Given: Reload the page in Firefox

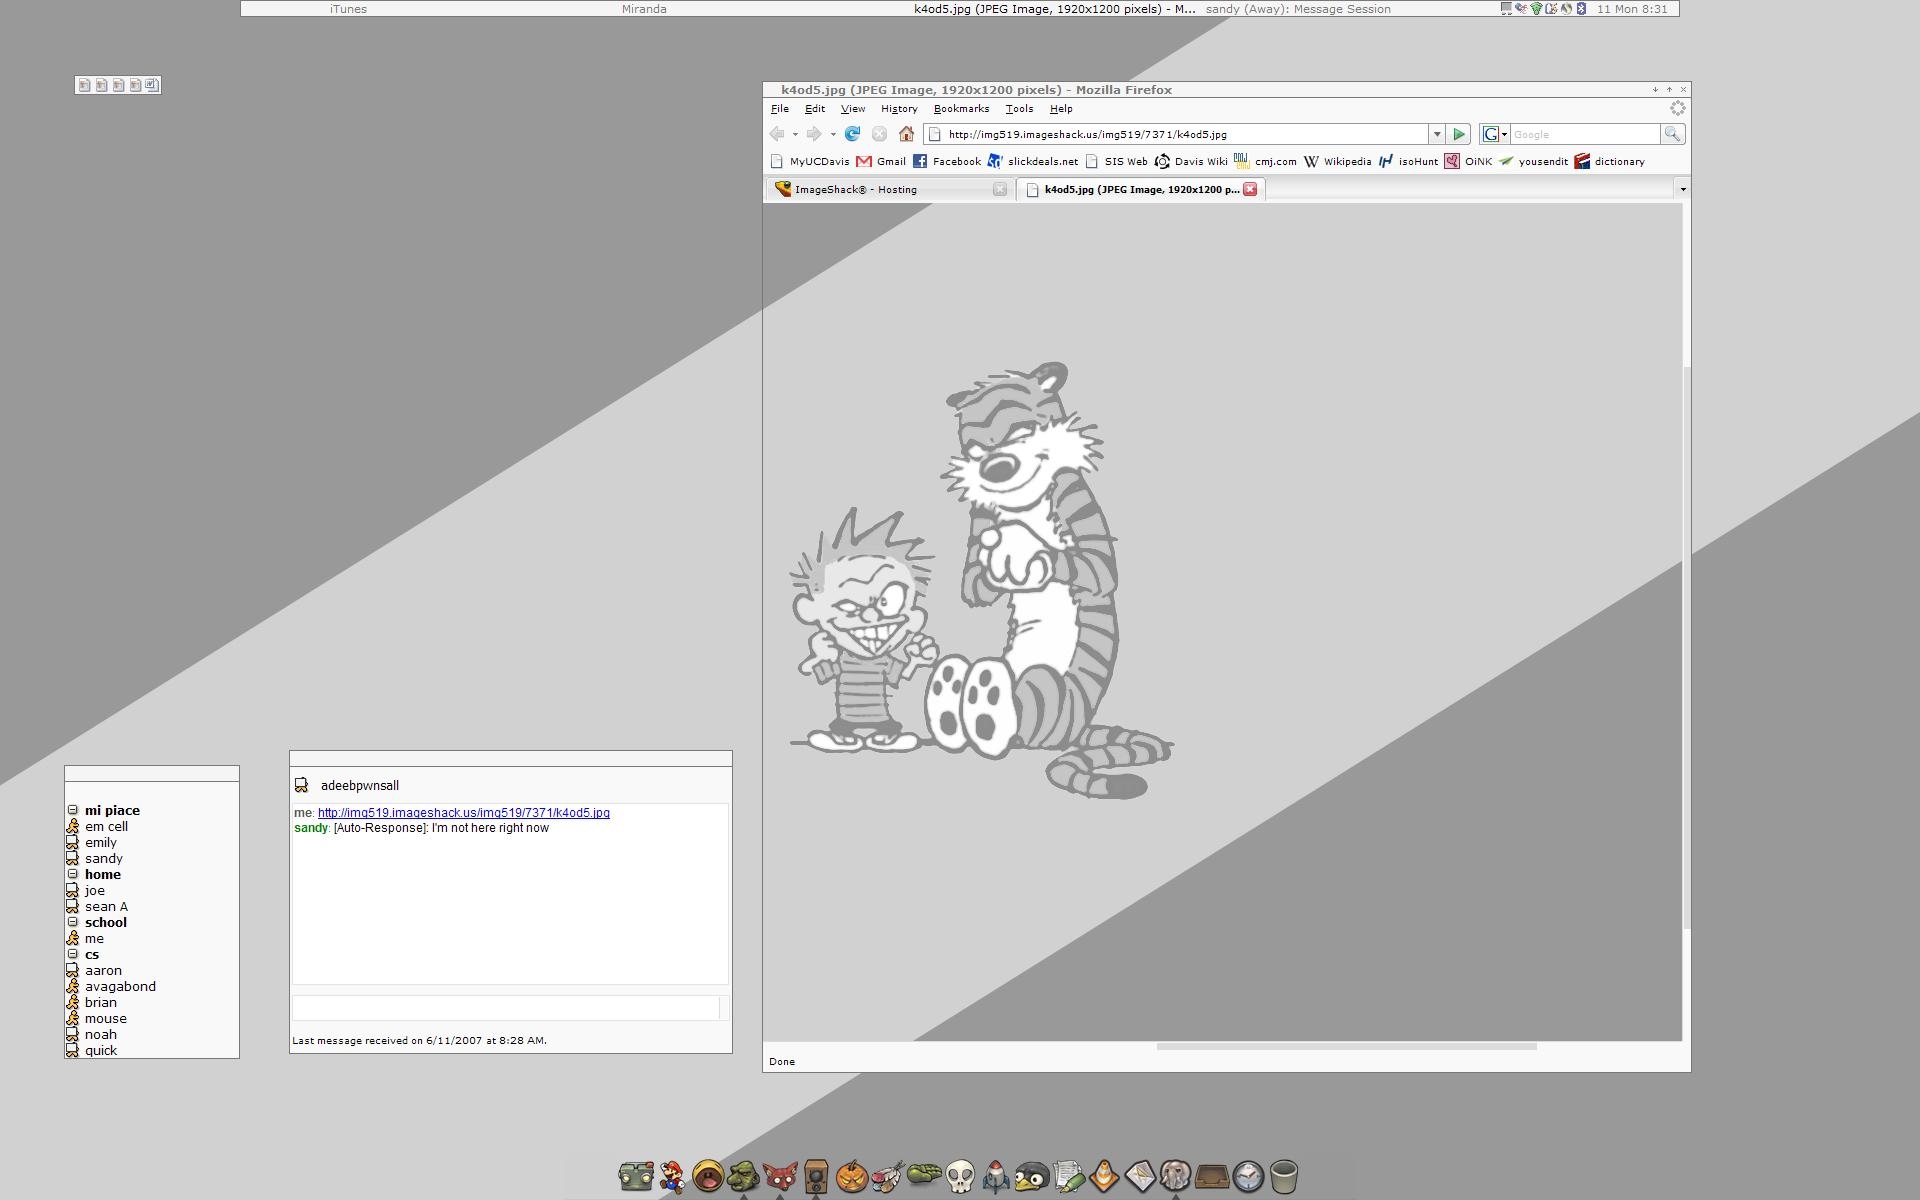Looking at the screenshot, I should (852, 134).
